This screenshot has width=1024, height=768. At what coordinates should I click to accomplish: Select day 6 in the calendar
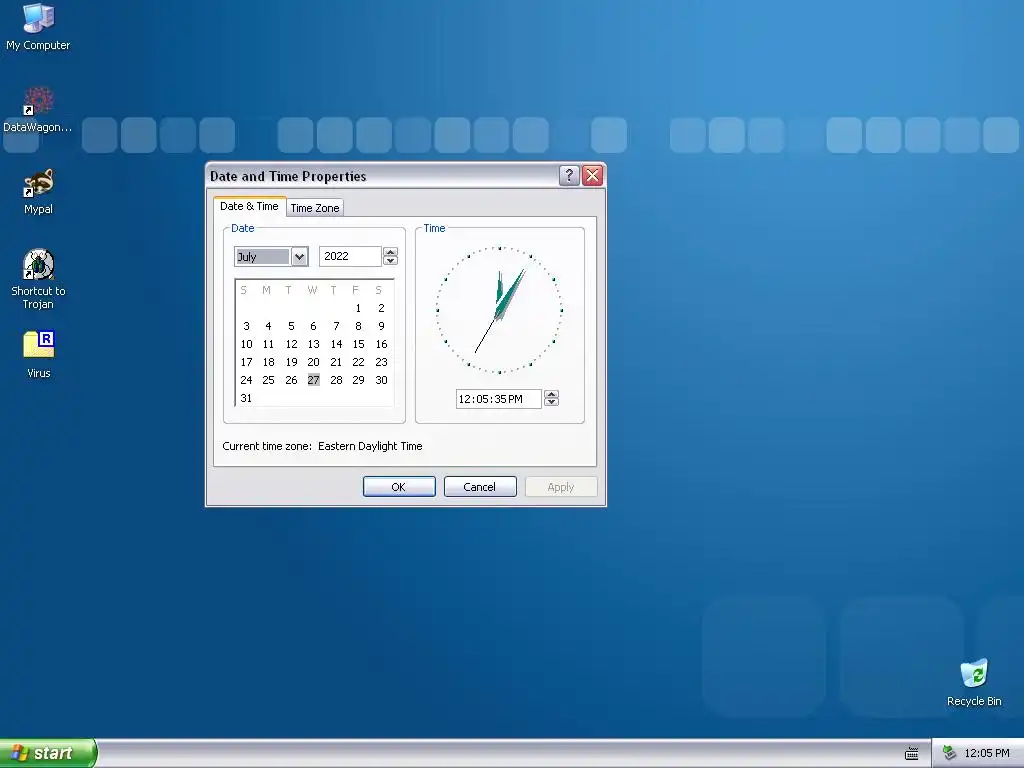point(313,326)
